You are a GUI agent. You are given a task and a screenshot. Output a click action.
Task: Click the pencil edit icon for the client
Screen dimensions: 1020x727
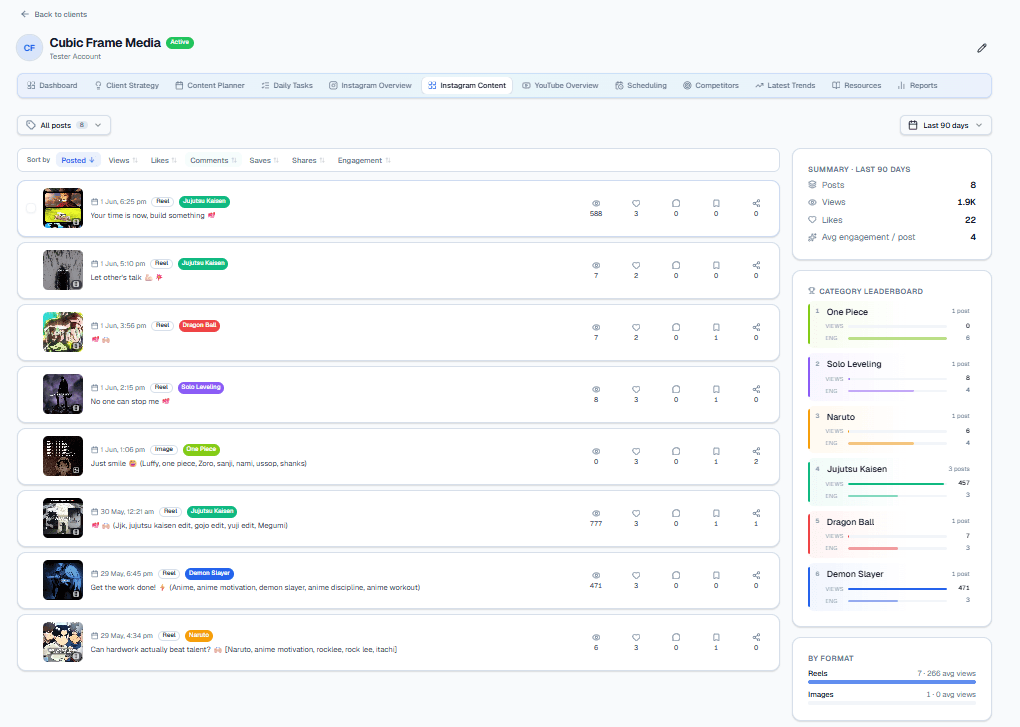(982, 48)
